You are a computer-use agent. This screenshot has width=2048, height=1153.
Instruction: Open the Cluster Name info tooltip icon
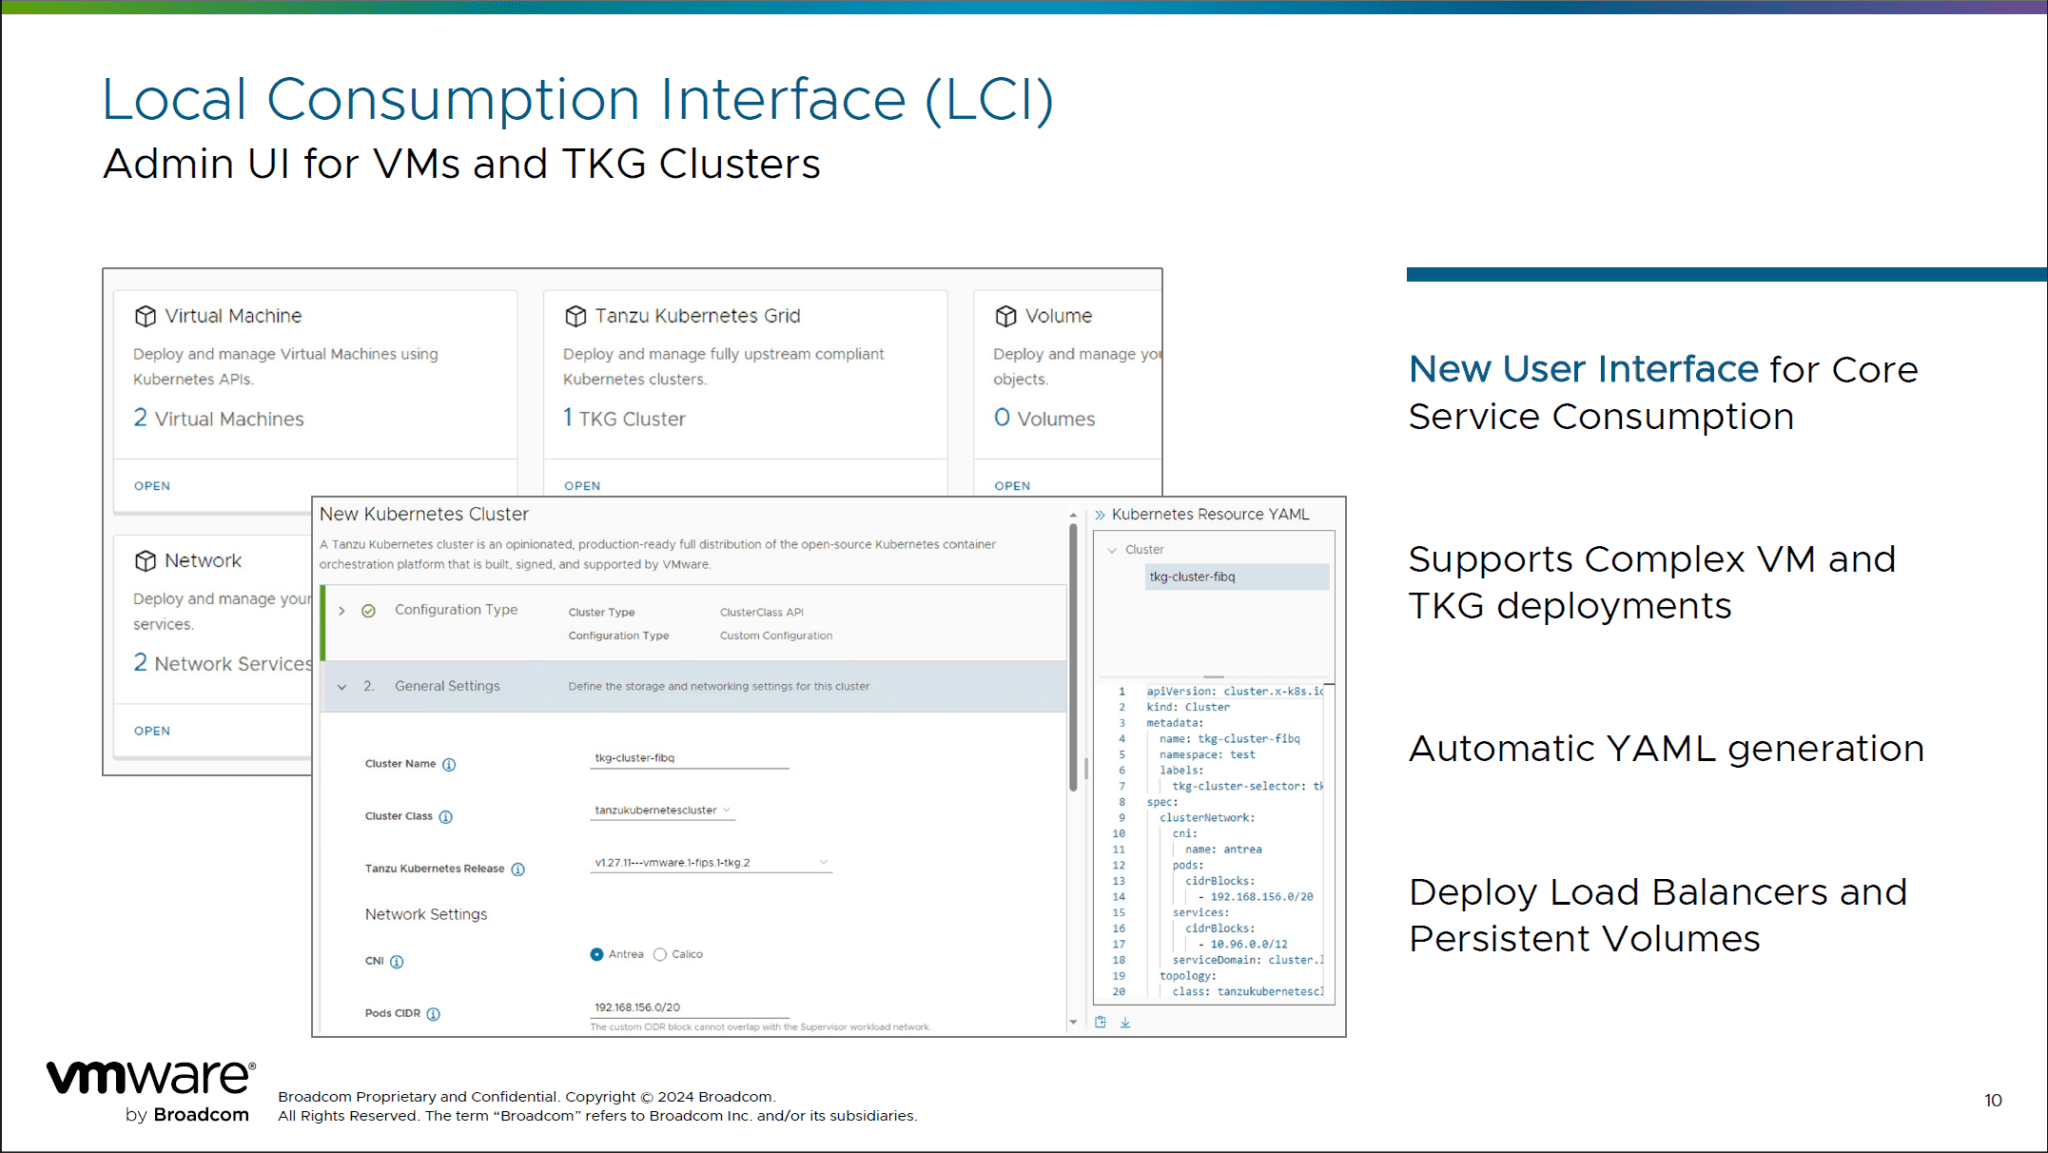pyautogui.click(x=449, y=764)
